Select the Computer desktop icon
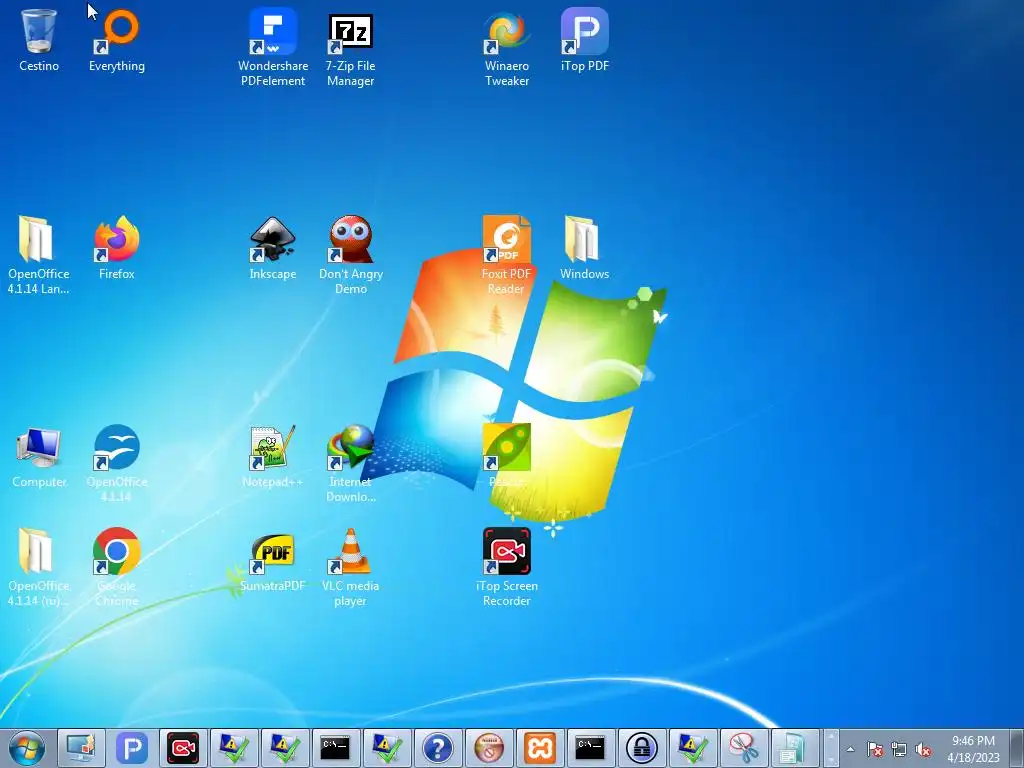This screenshot has width=1024, height=768. coord(39,456)
